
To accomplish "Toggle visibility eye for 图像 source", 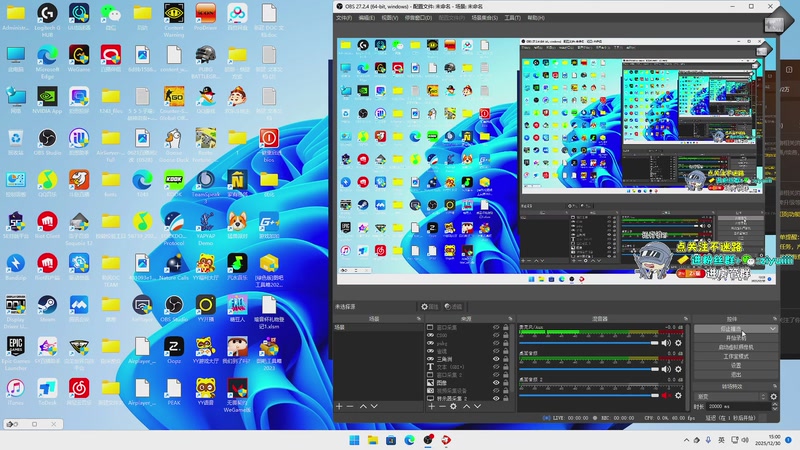I will click(496, 382).
